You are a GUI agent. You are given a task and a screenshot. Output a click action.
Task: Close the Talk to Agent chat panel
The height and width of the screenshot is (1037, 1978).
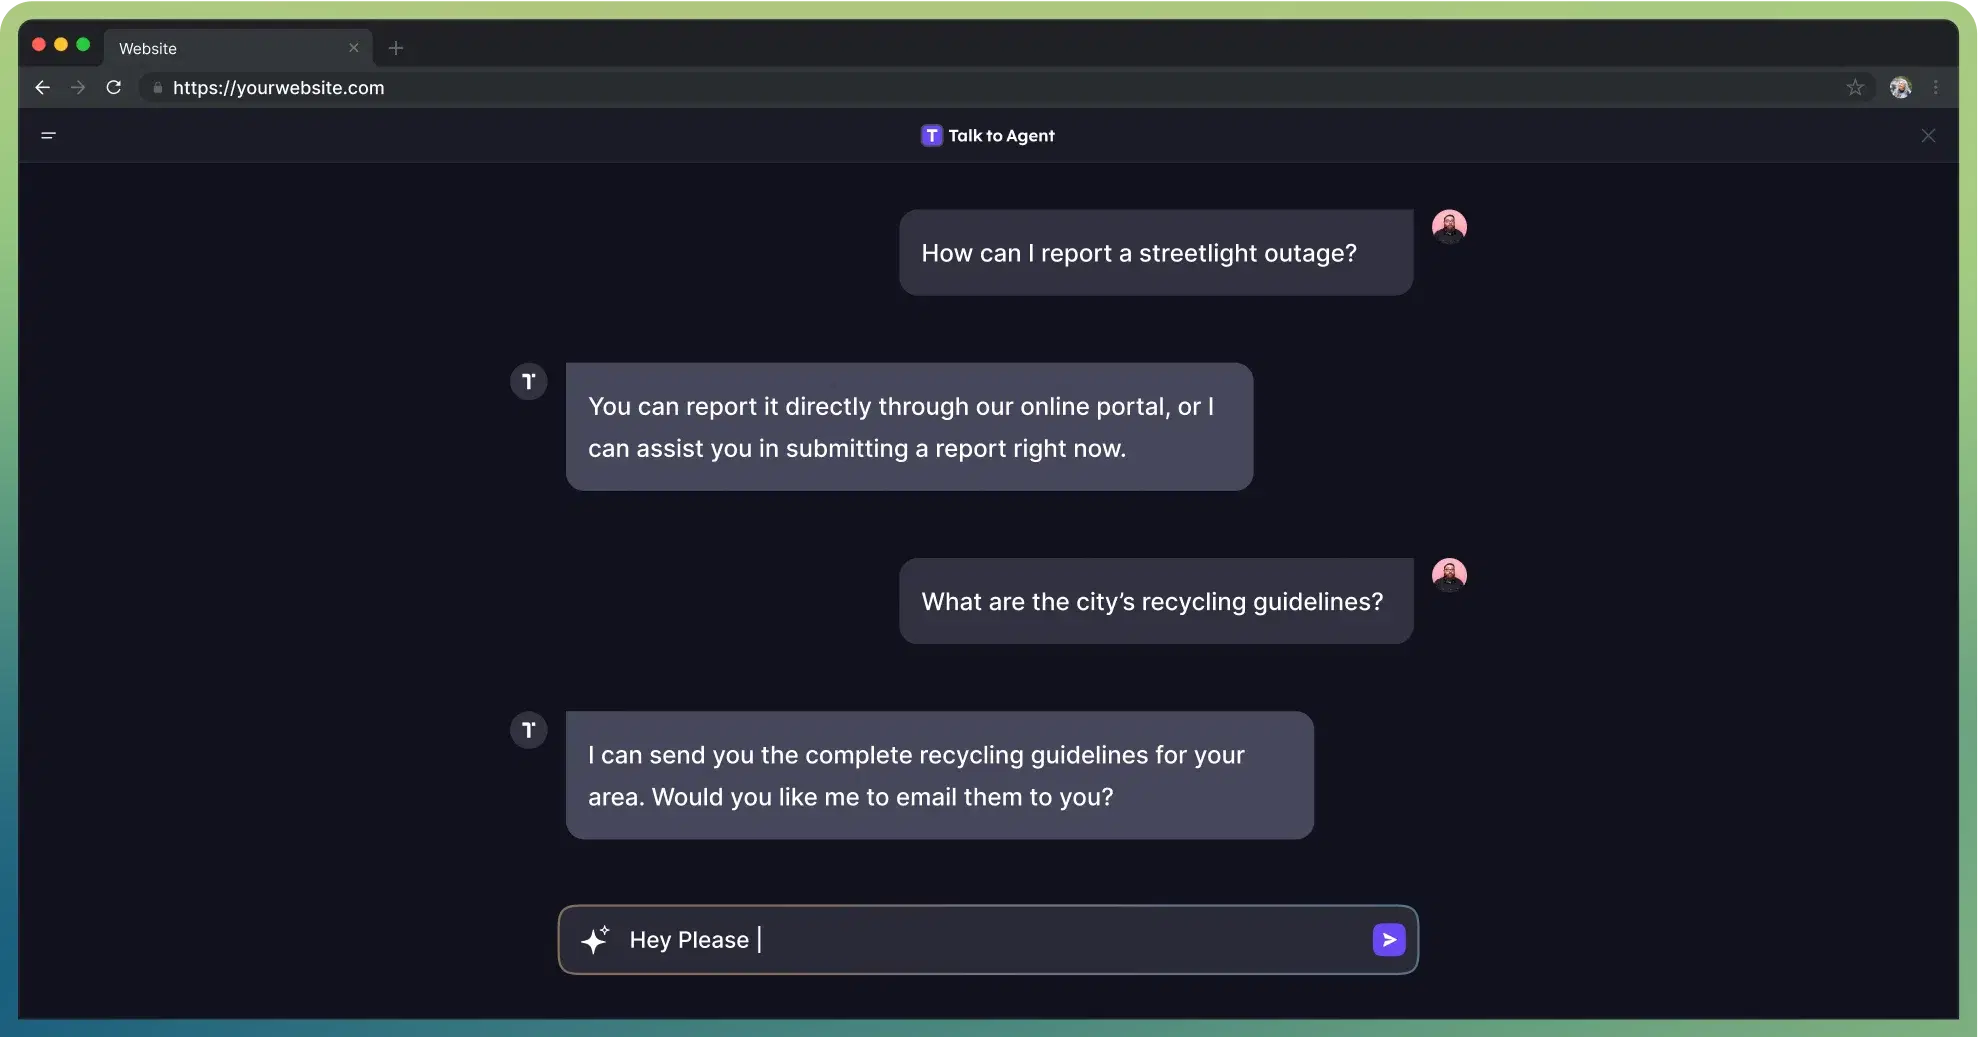(1928, 136)
